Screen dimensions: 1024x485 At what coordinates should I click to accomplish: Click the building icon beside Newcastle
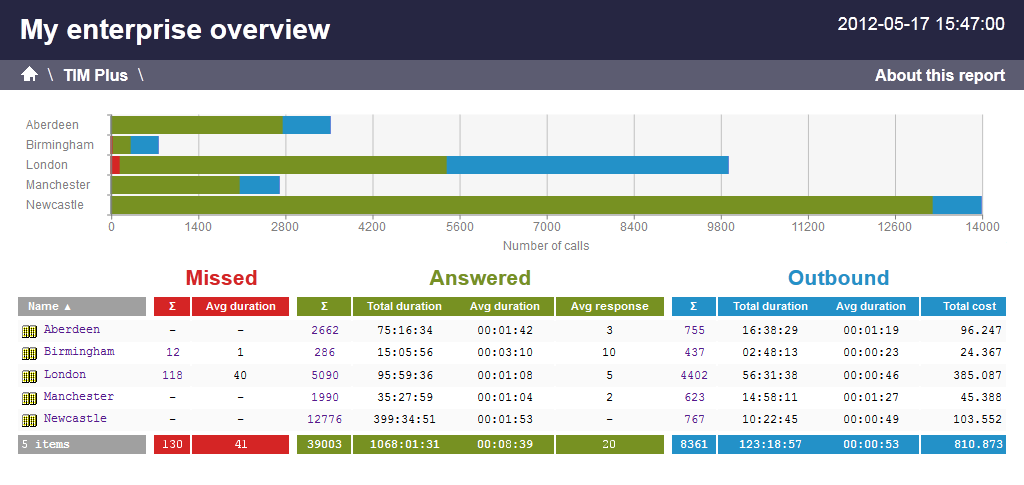29,419
